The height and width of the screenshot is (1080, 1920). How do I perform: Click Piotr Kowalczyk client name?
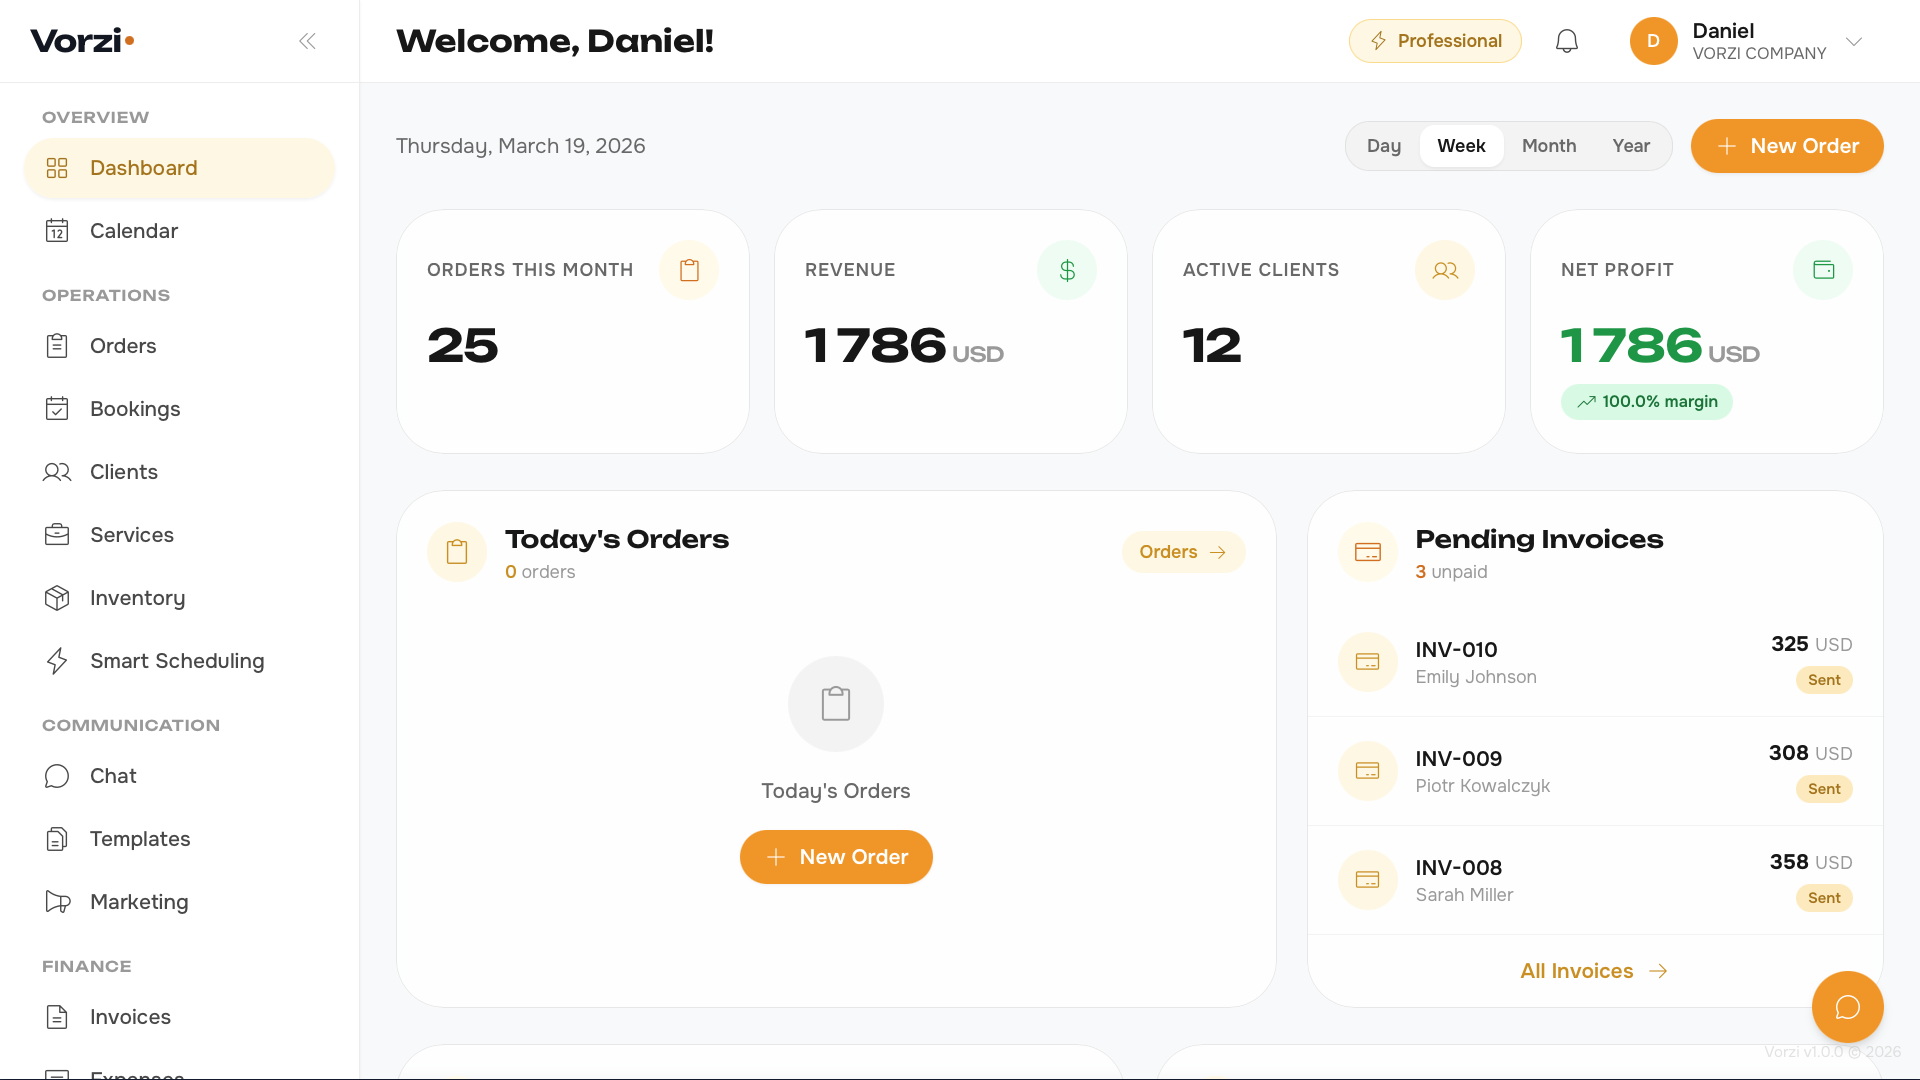pyautogui.click(x=1483, y=786)
